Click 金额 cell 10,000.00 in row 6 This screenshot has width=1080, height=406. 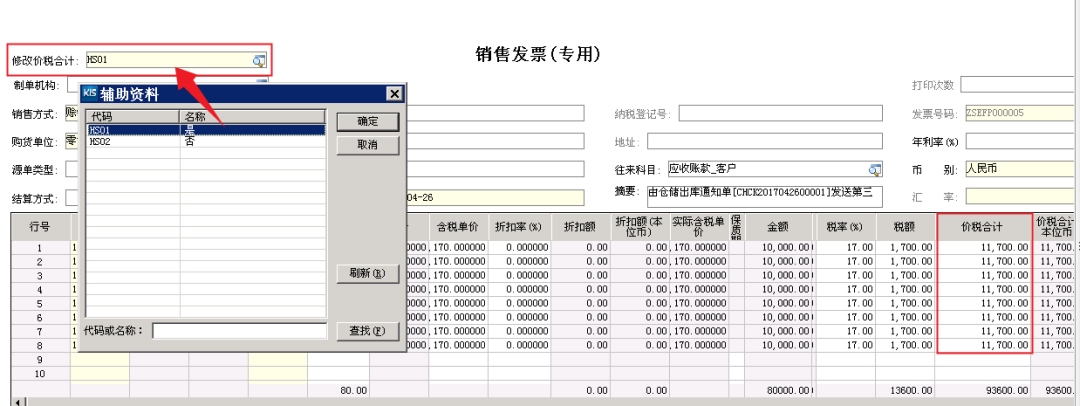780,317
